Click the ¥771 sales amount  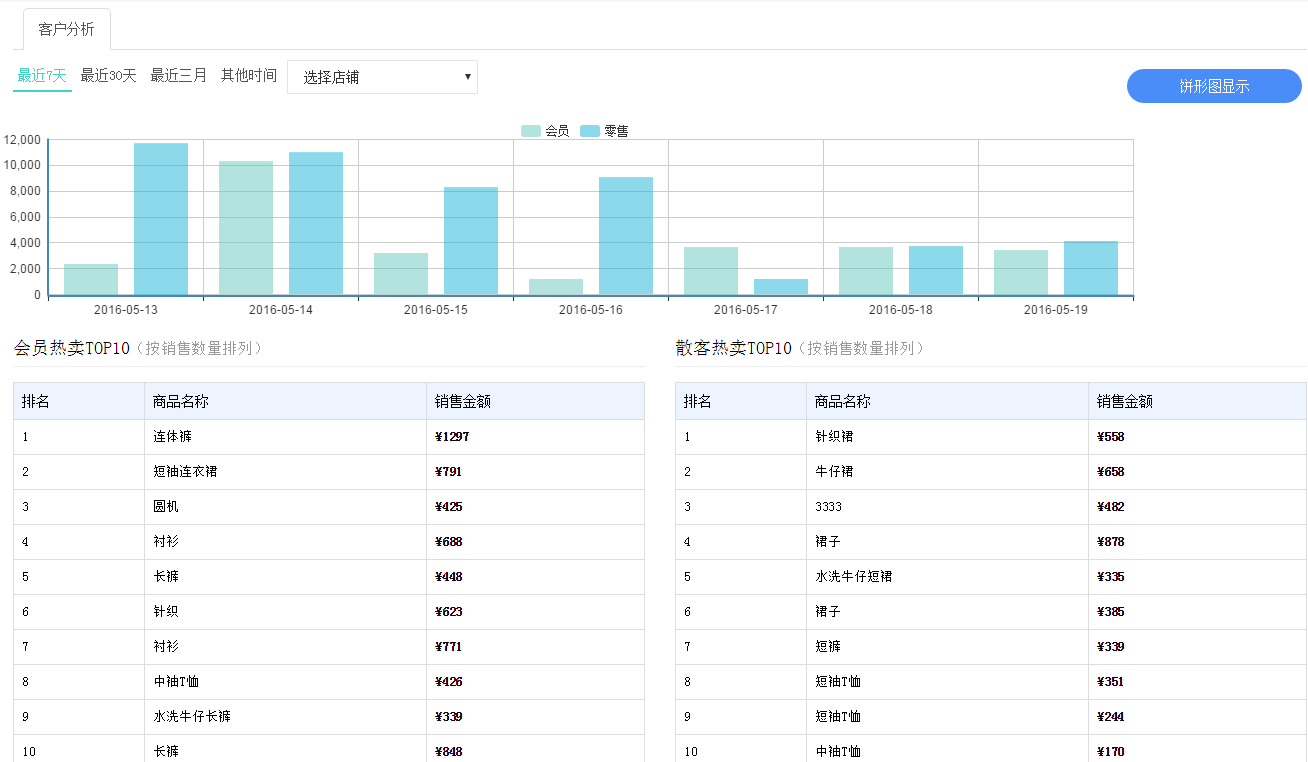coord(449,647)
